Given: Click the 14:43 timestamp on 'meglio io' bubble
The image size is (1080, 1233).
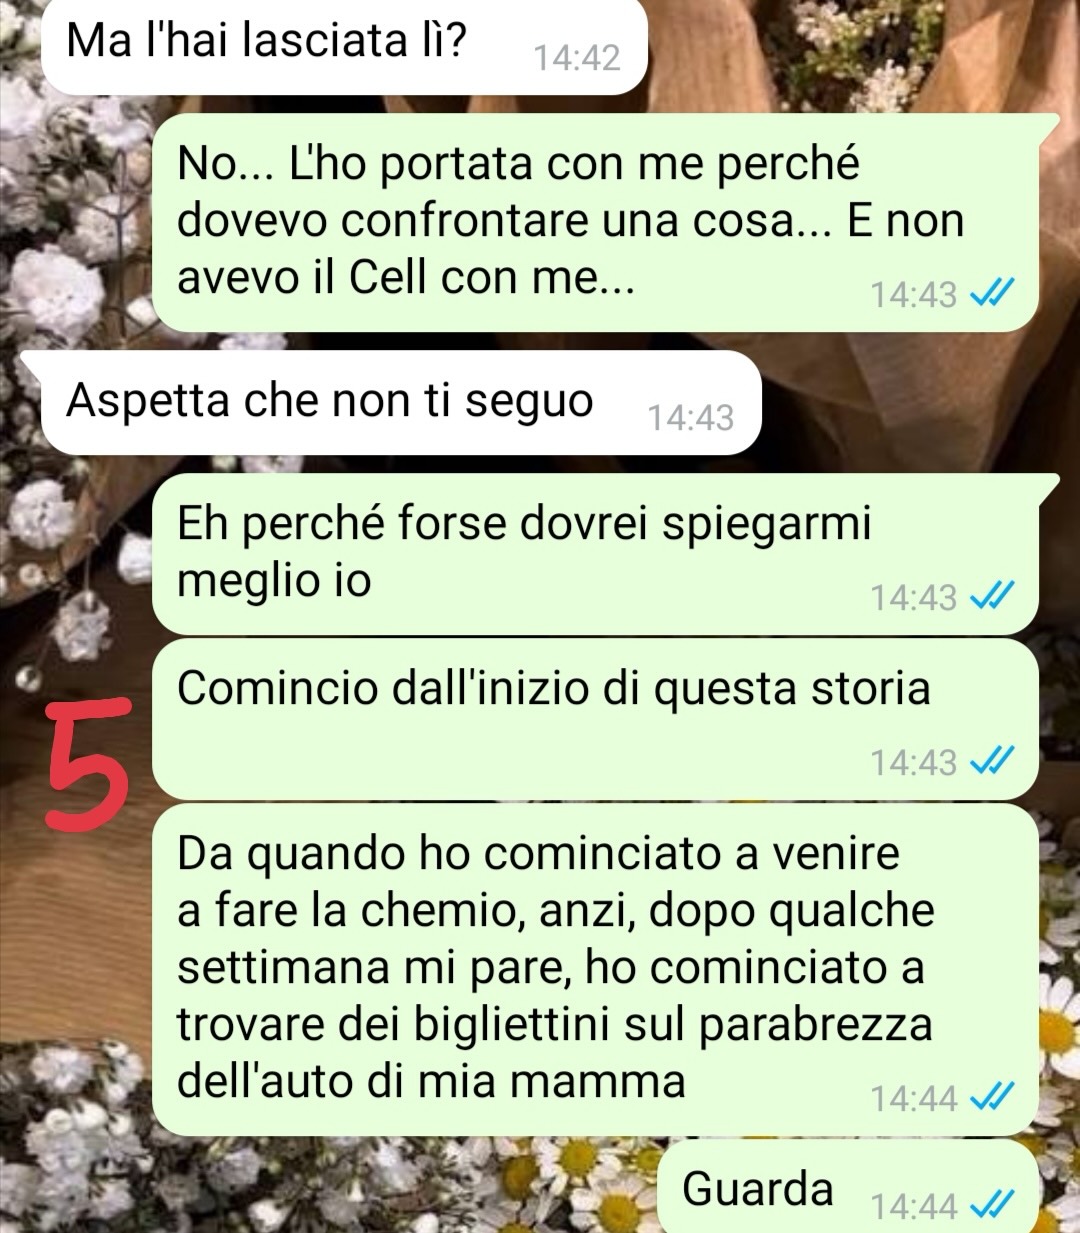Looking at the screenshot, I should (914, 598).
